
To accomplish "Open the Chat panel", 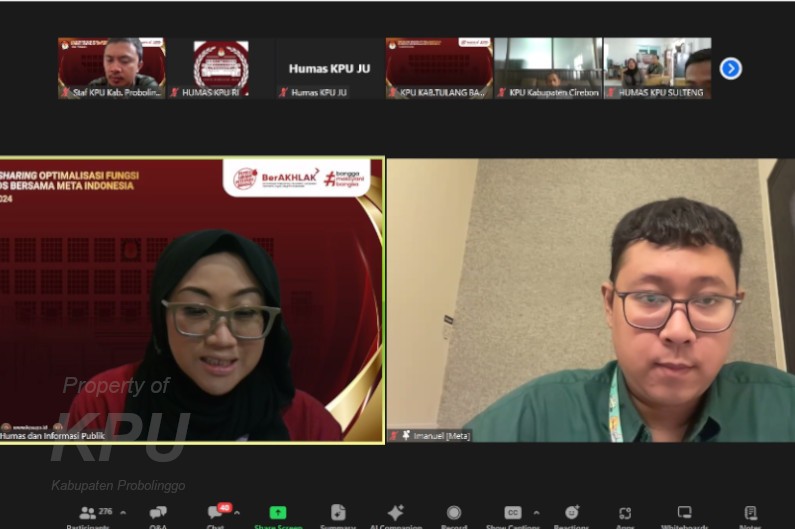I will tap(217, 513).
